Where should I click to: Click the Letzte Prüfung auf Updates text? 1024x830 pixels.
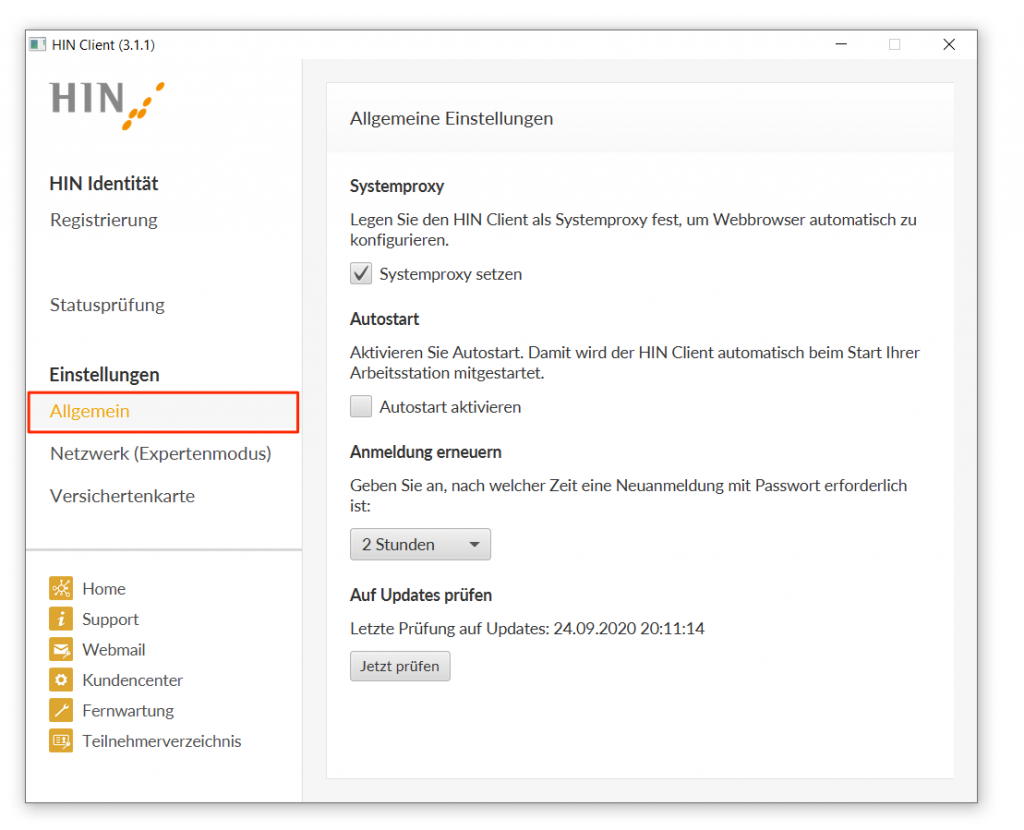click(x=527, y=628)
